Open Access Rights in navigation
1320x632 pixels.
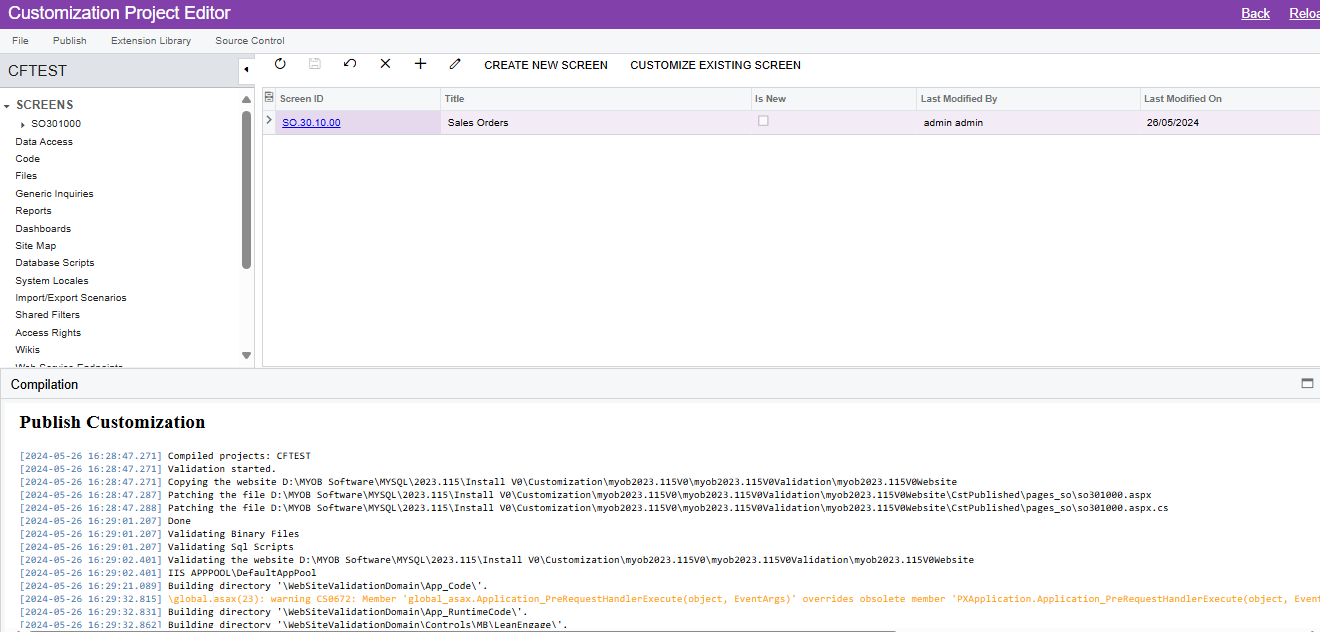click(x=48, y=333)
